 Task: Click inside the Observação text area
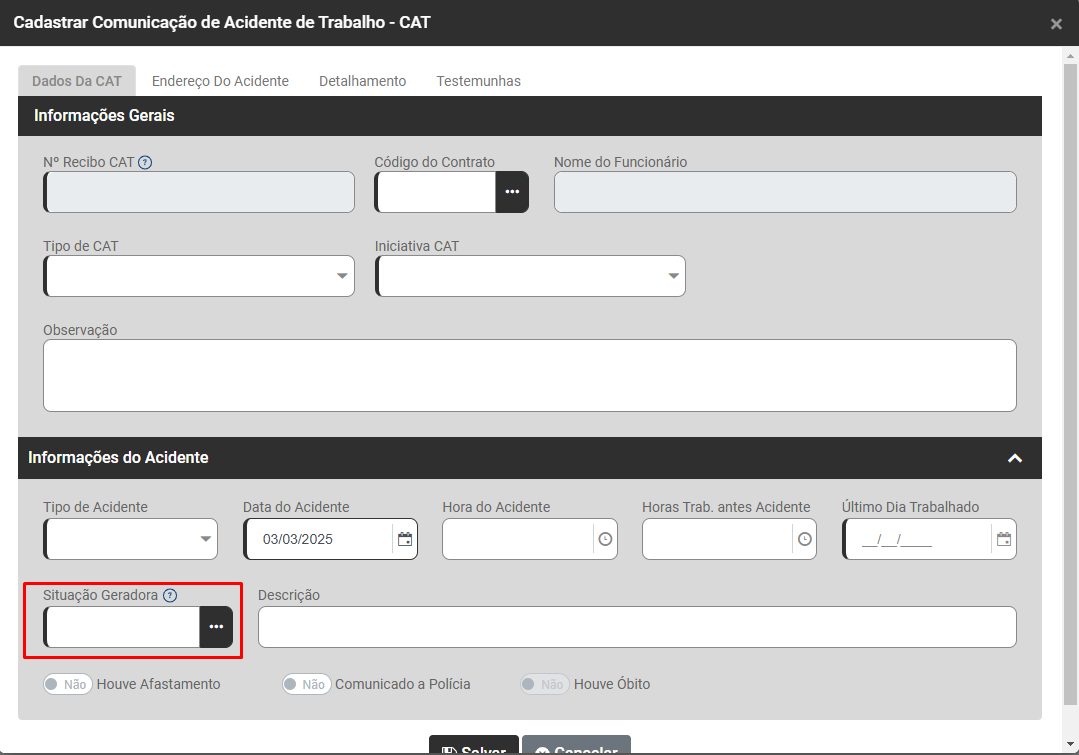pyautogui.click(x=529, y=375)
